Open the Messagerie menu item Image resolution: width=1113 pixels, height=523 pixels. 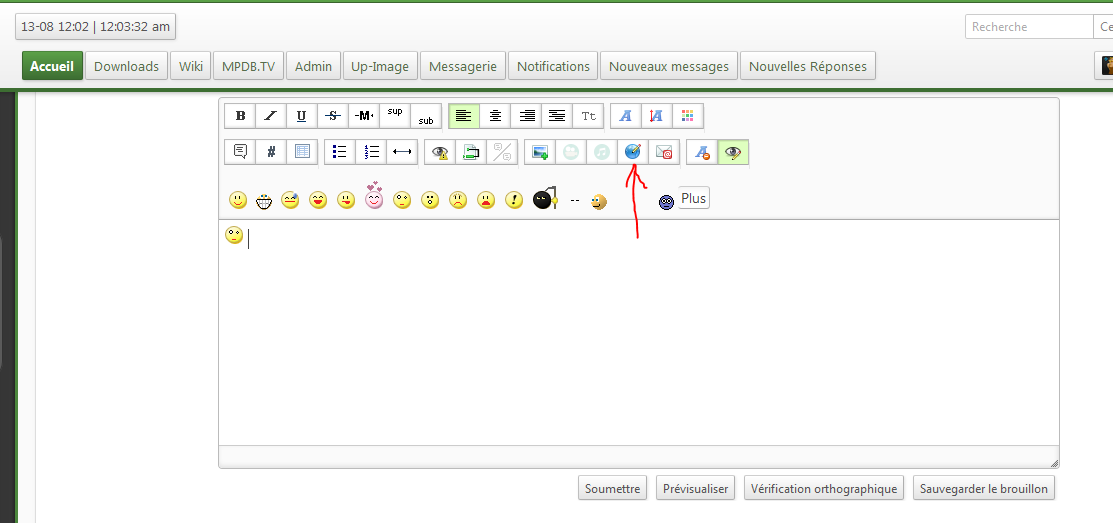(x=462, y=66)
